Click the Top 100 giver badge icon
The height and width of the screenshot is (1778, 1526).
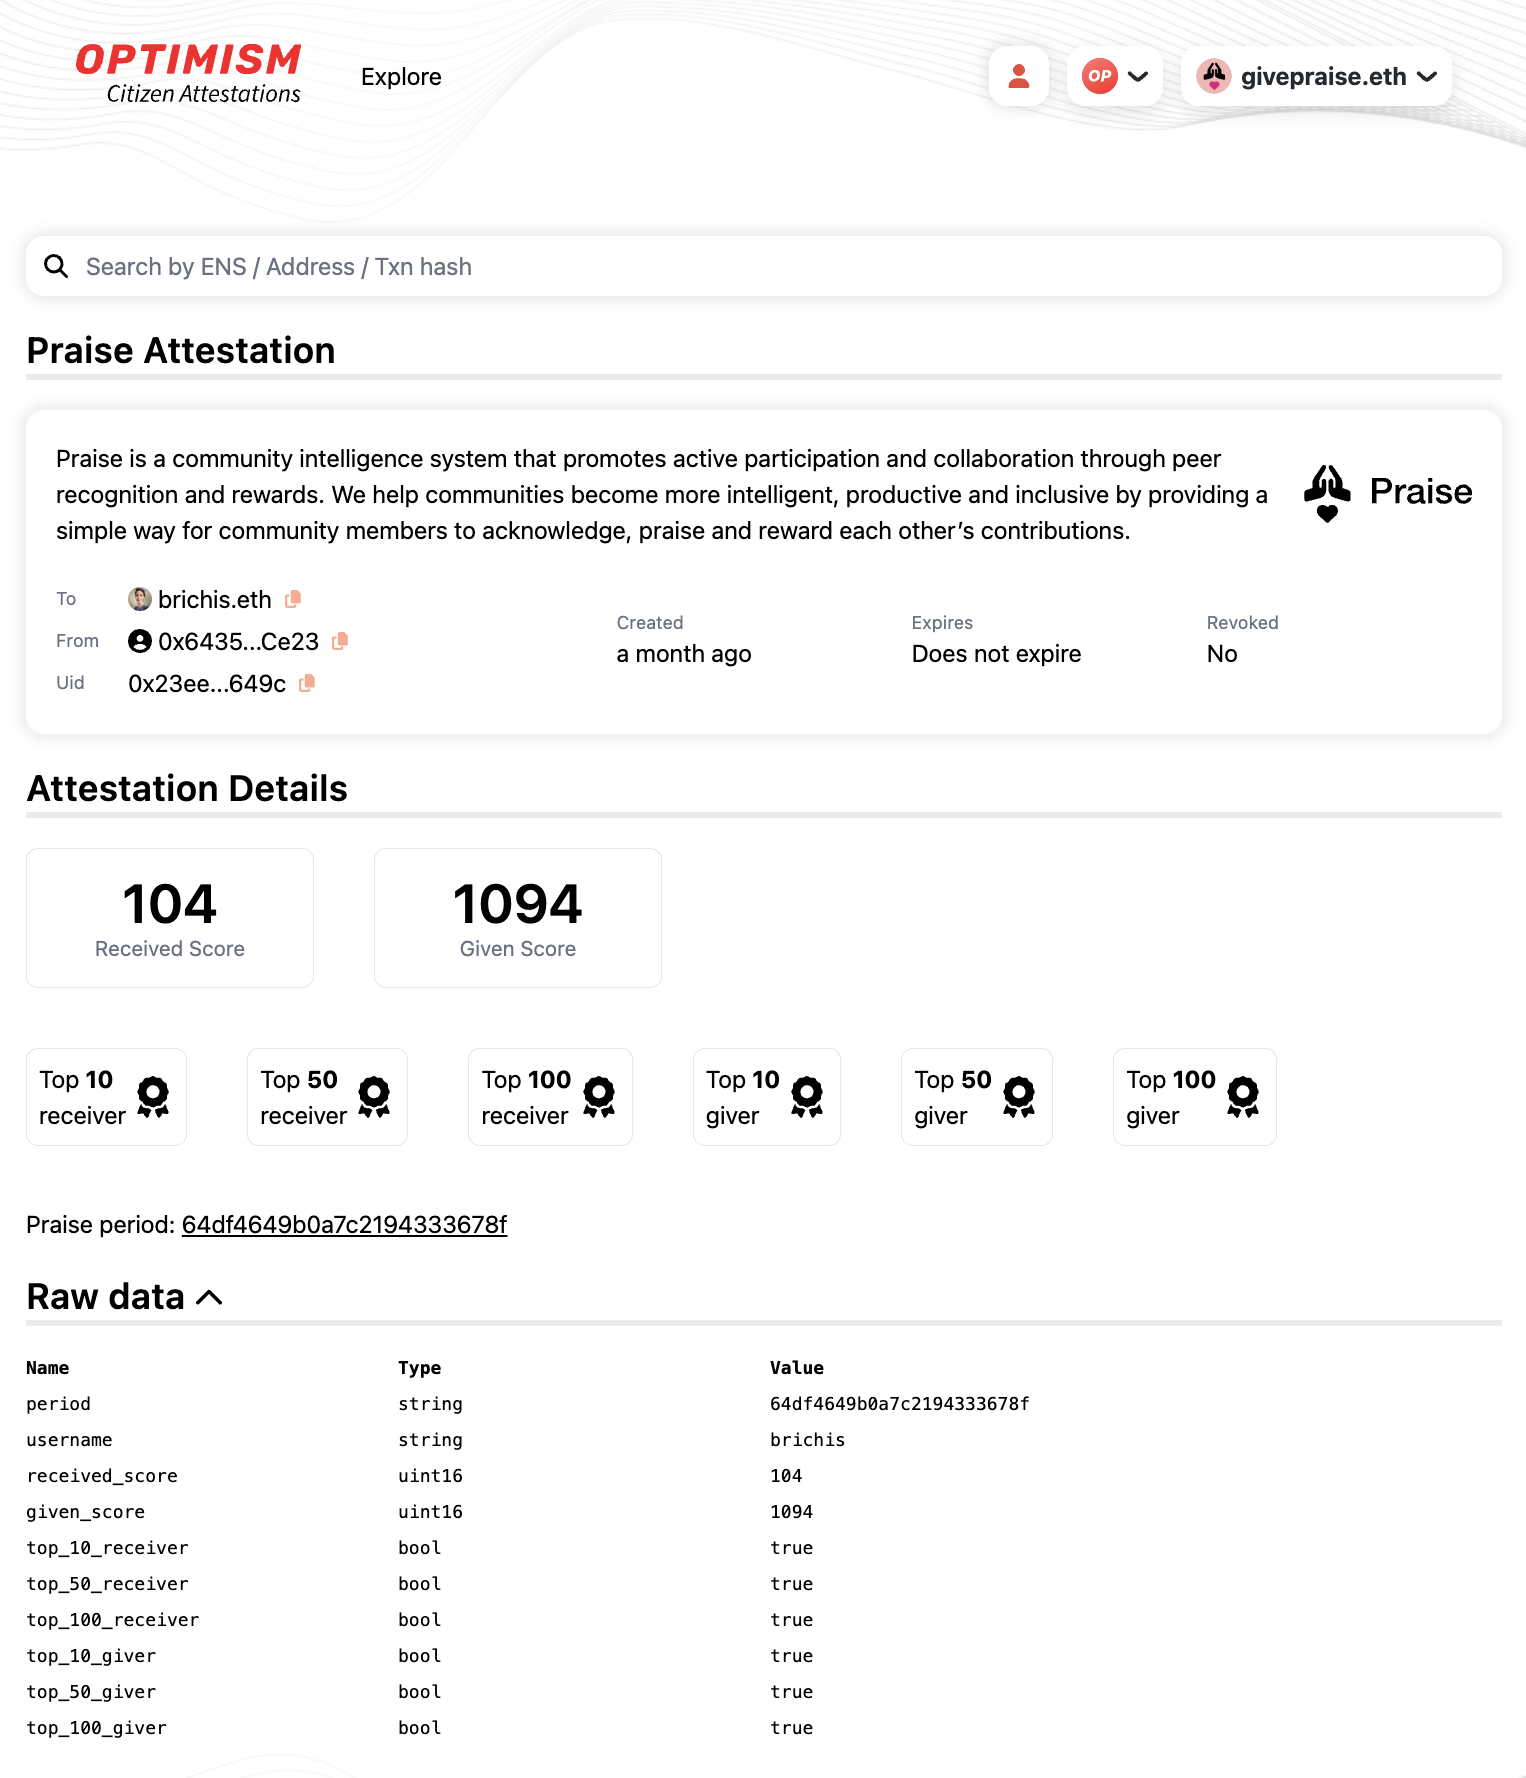point(1243,1097)
